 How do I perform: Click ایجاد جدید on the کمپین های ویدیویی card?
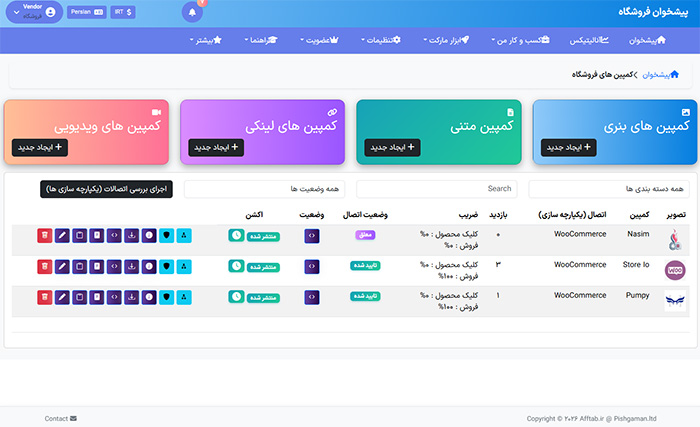[40, 148]
